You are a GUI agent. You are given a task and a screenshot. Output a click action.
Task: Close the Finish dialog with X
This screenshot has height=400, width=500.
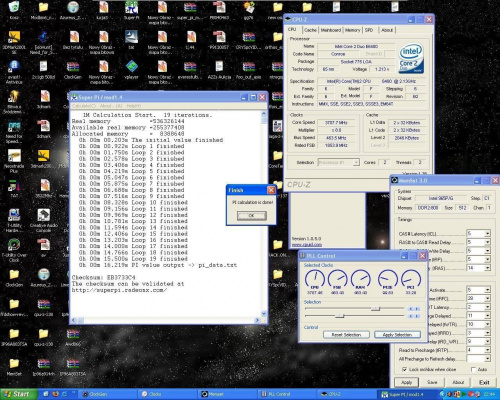click(271, 190)
